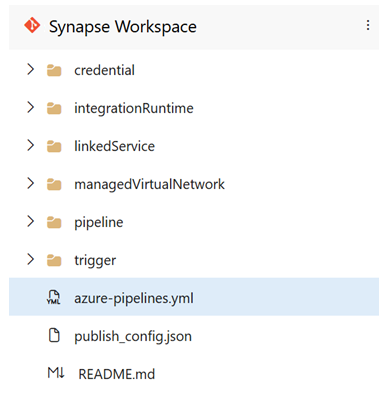Expand the linkedService folder chevron
The width and height of the screenshot is (385, 394).
pyautogui.click(x=31, y=145)
